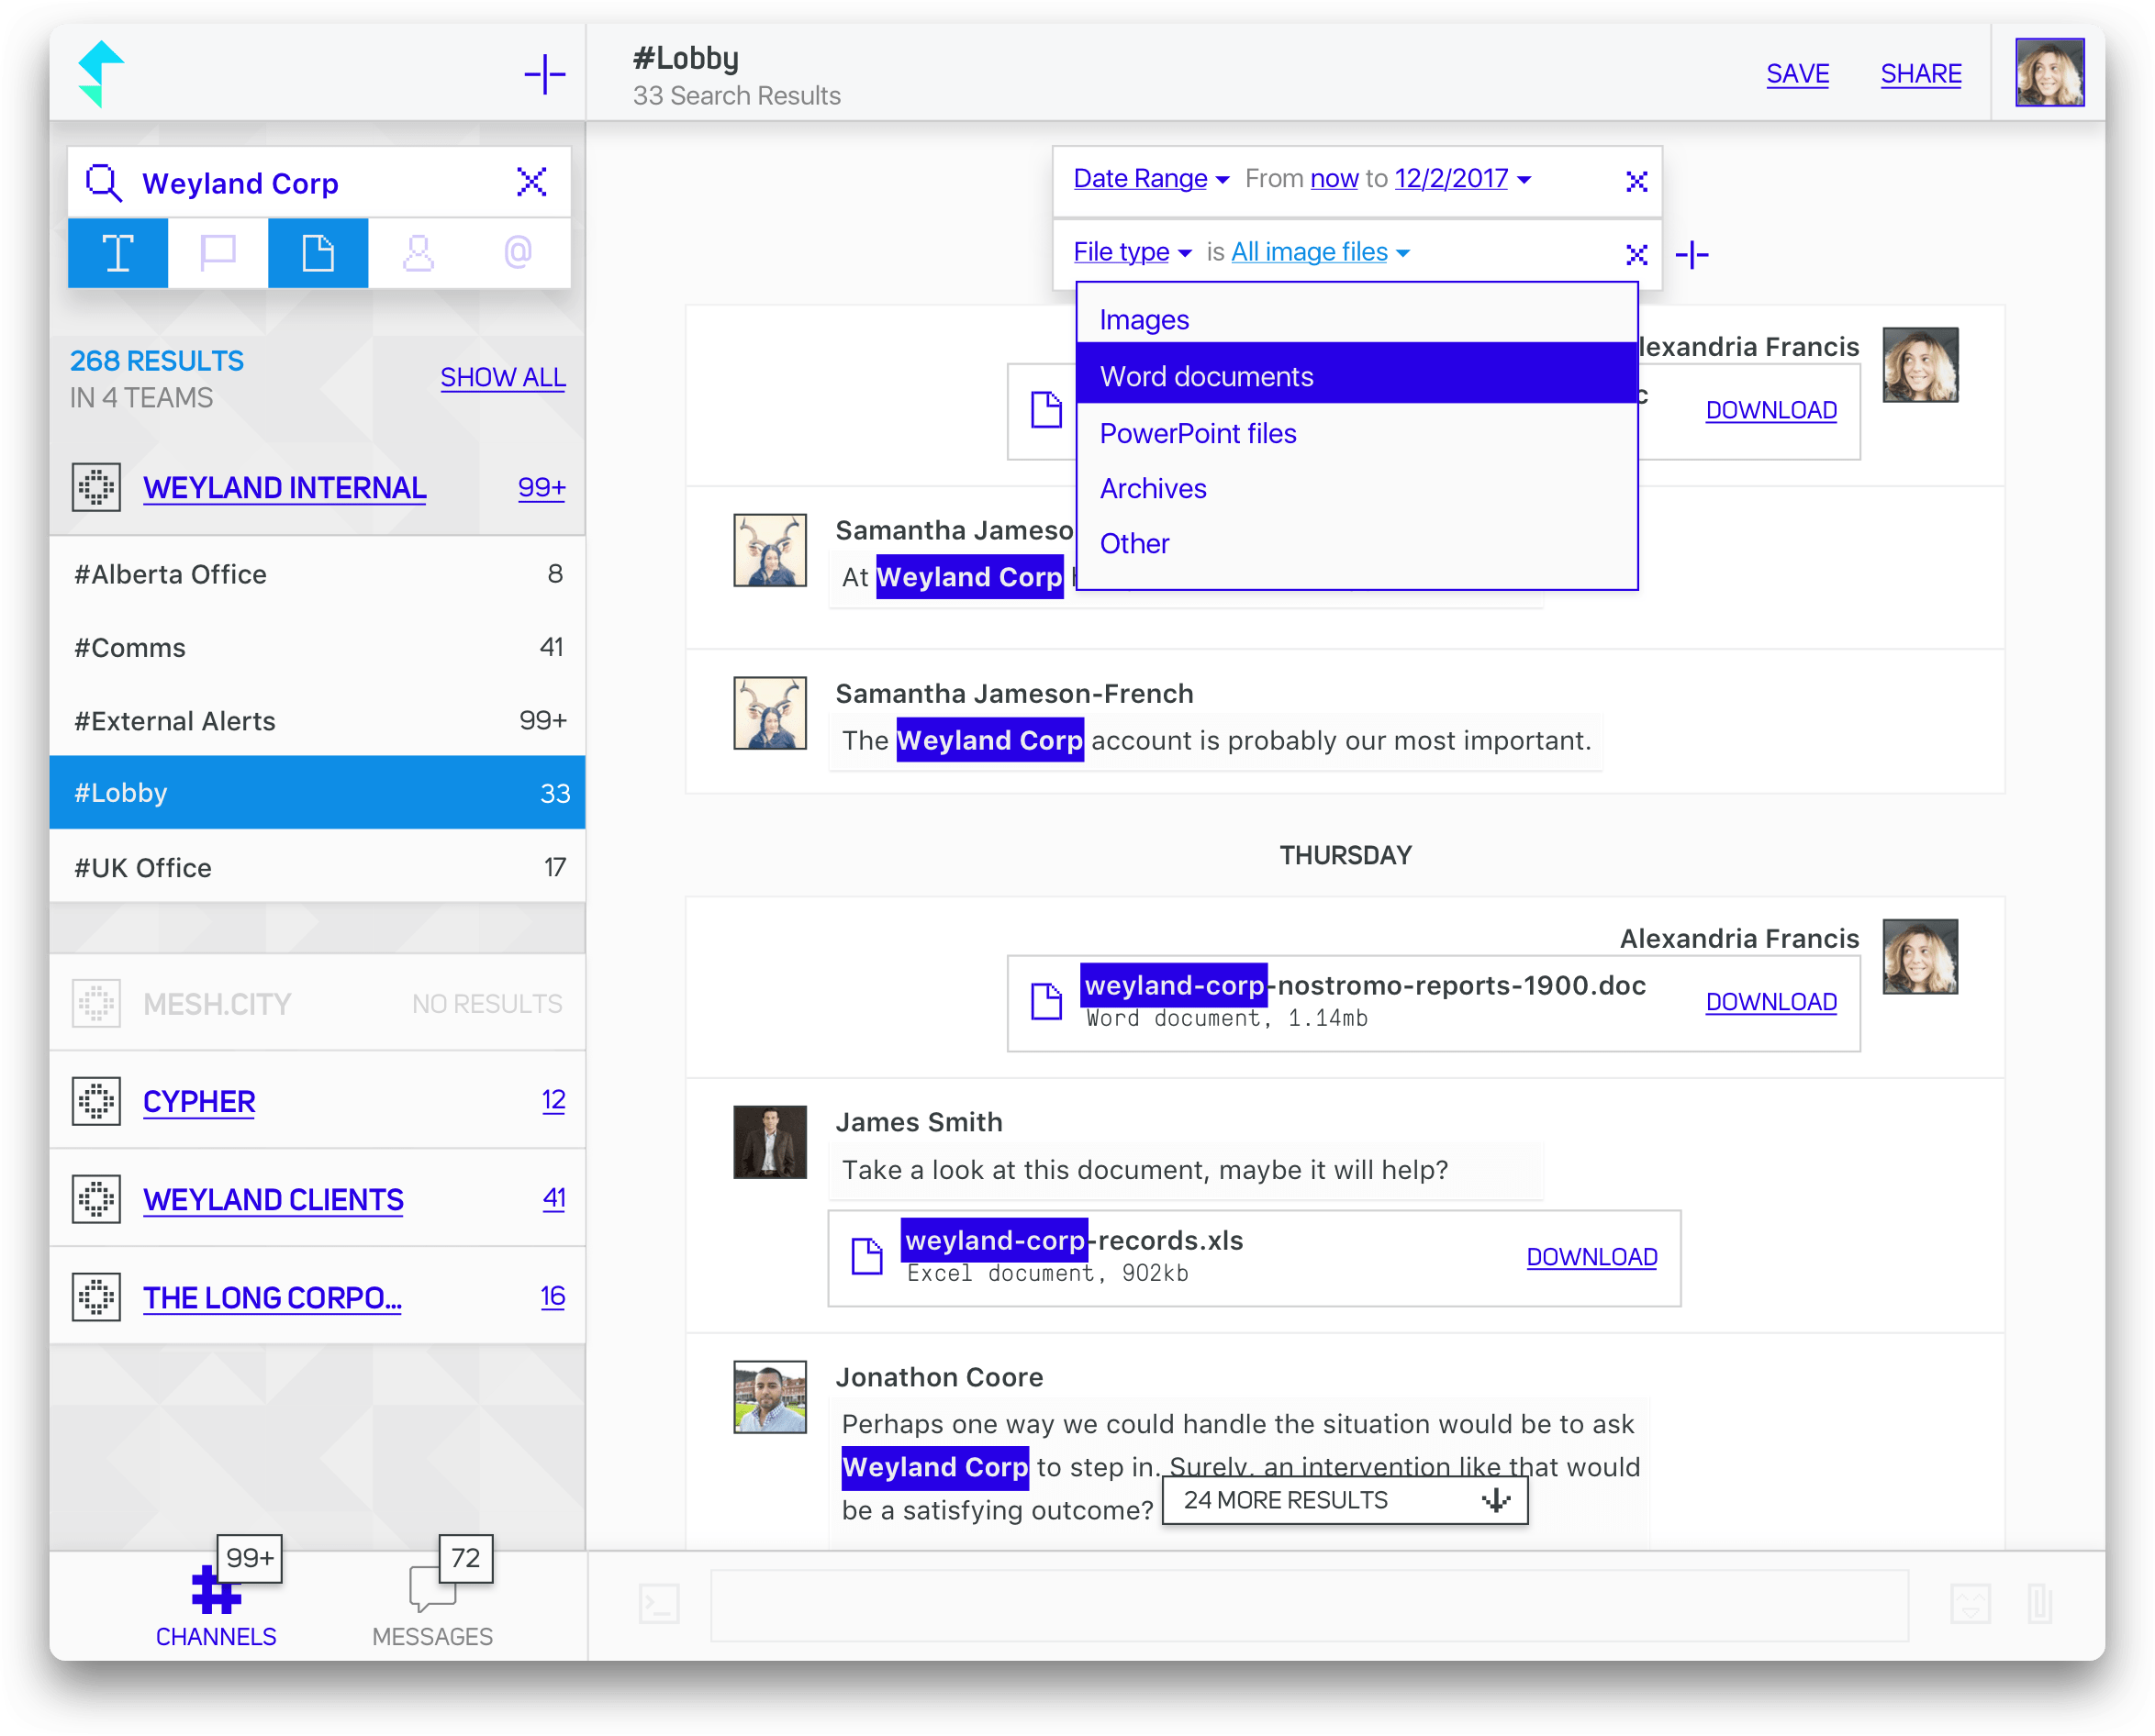Select Images from the dropdown
Image resolution: width=2155 pixels, height=1736 pixels.
(x=1356, y=320)
